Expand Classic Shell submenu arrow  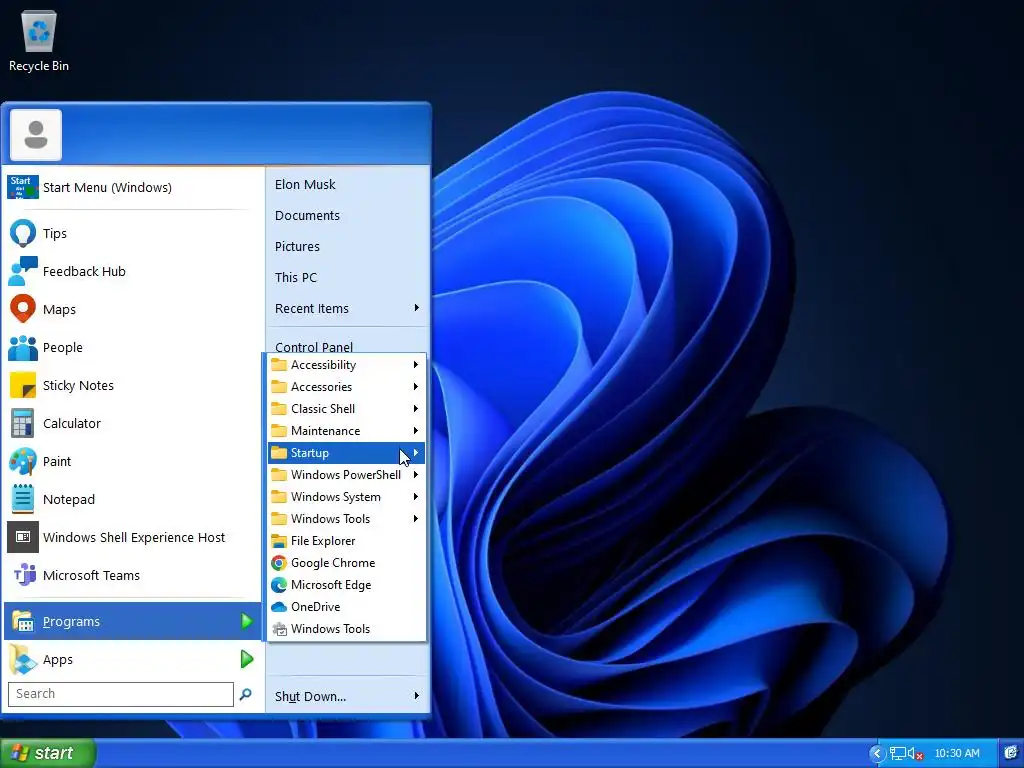point(415,409)
